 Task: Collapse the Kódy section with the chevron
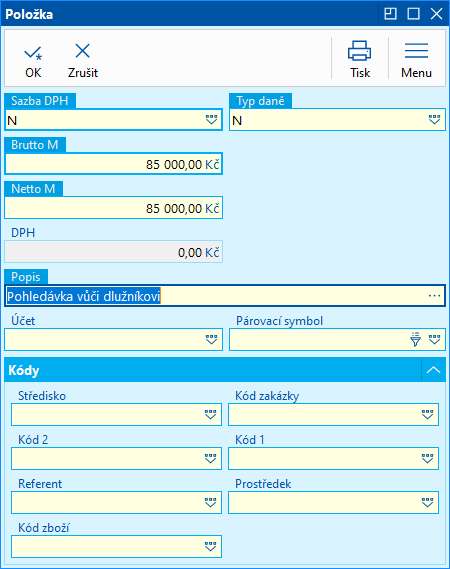pos(433,370)
